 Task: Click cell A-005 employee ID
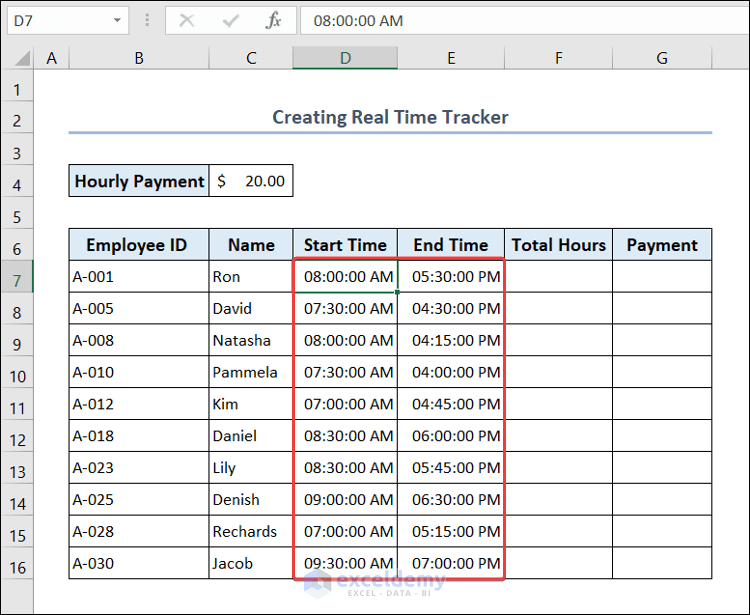click(x=139, y=308)
